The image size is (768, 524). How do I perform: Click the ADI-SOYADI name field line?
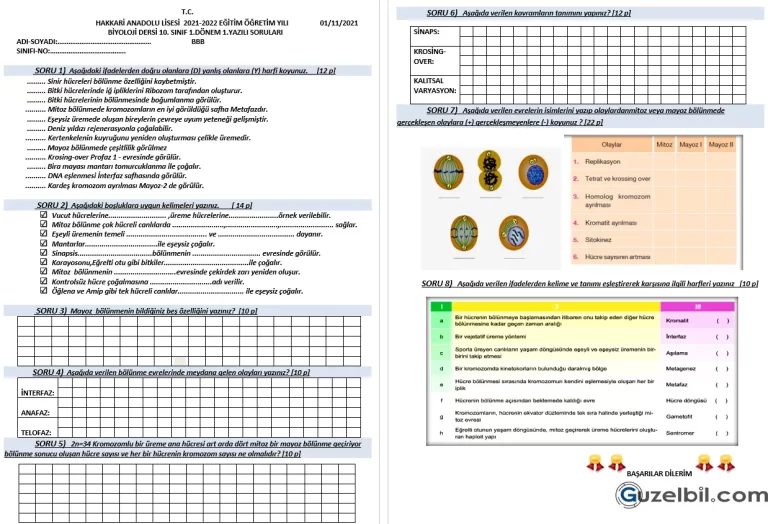click(x=90, y=42)
